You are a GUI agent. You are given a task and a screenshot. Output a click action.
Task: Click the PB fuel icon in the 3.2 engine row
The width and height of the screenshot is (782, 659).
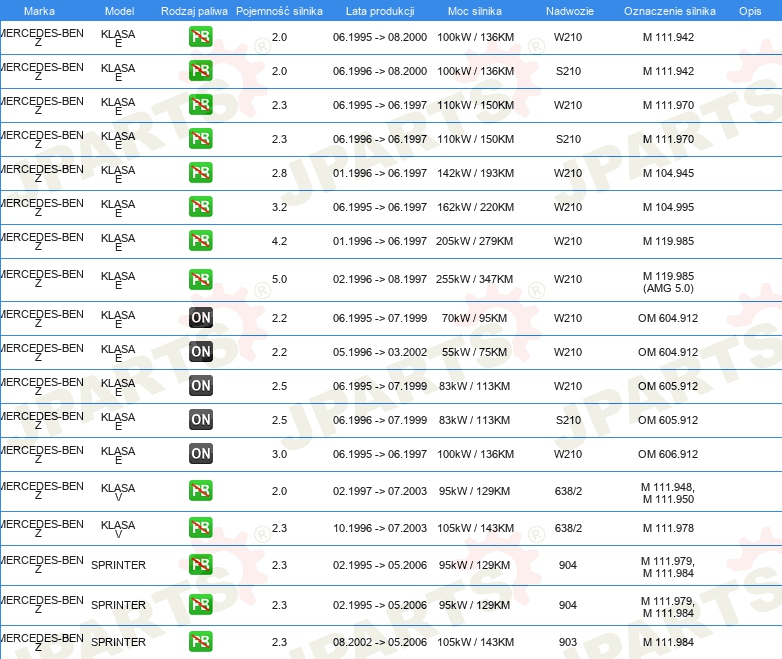201,207
